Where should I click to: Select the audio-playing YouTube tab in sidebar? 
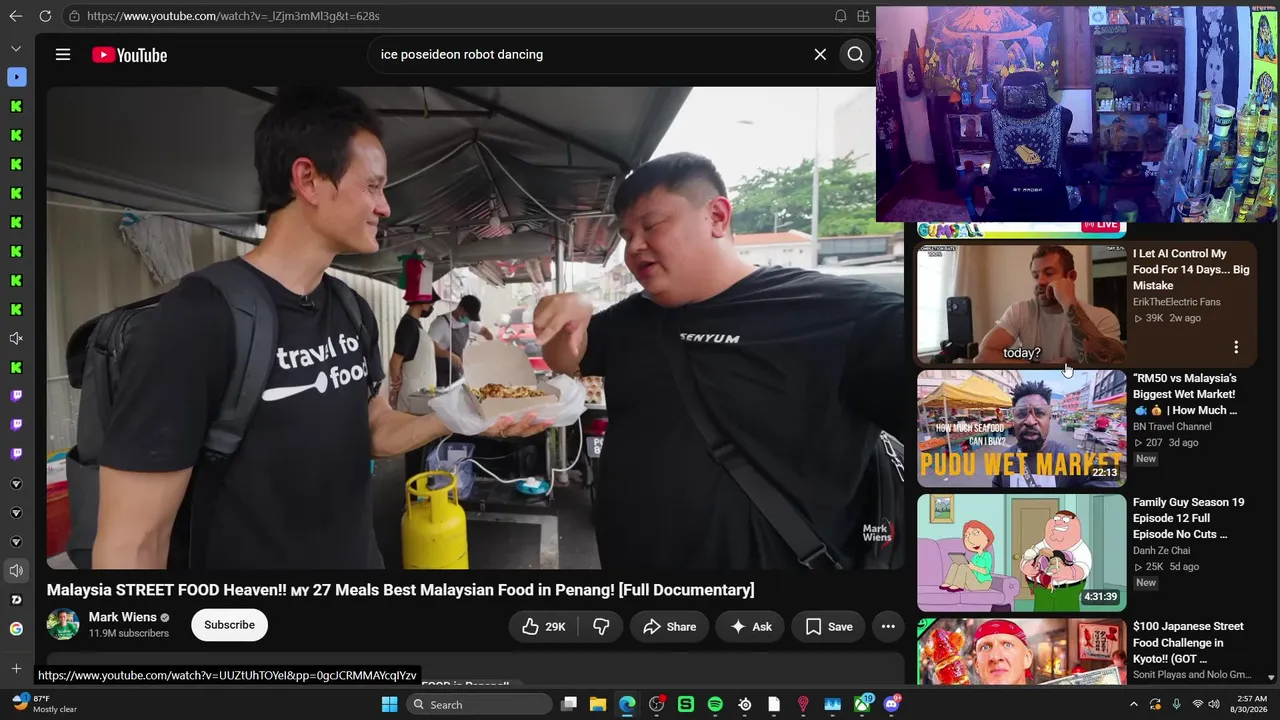pos(16,571)
